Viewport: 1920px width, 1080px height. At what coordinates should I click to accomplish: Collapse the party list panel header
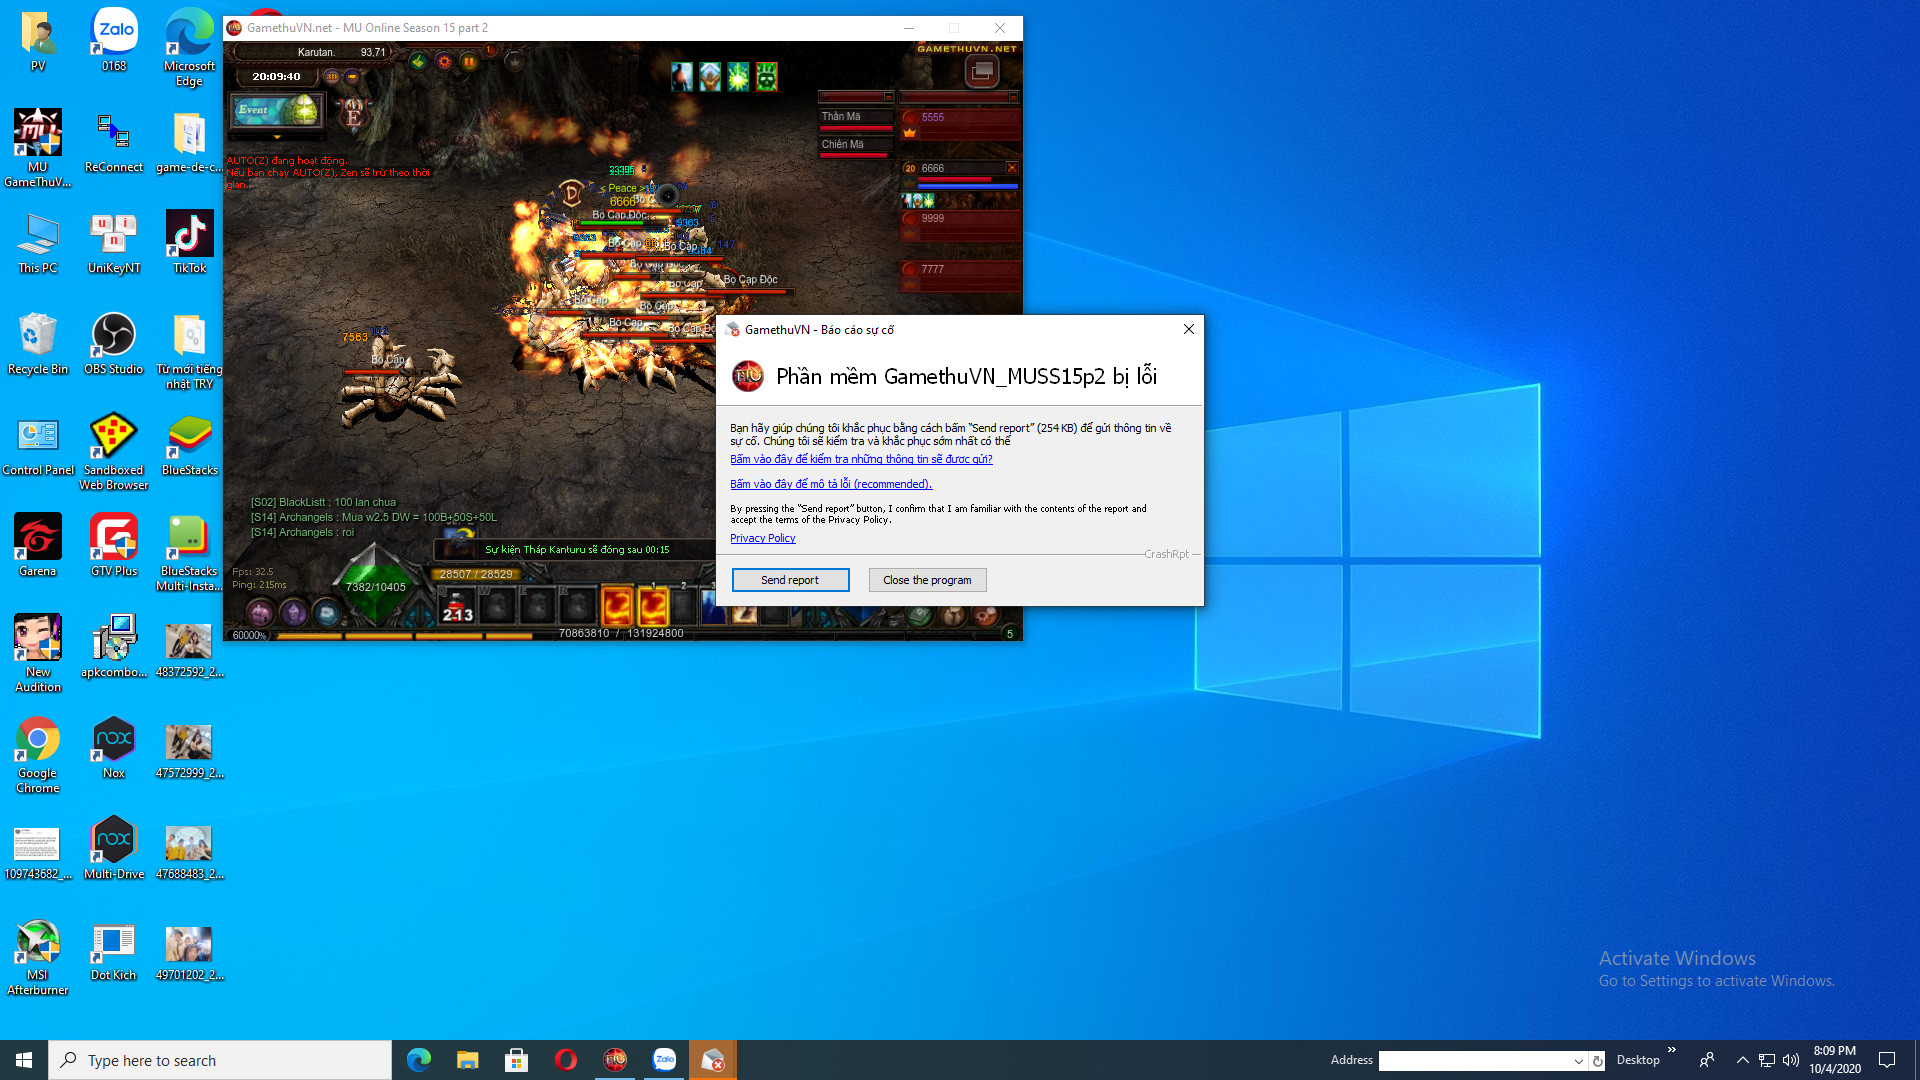pos(1013,97)
